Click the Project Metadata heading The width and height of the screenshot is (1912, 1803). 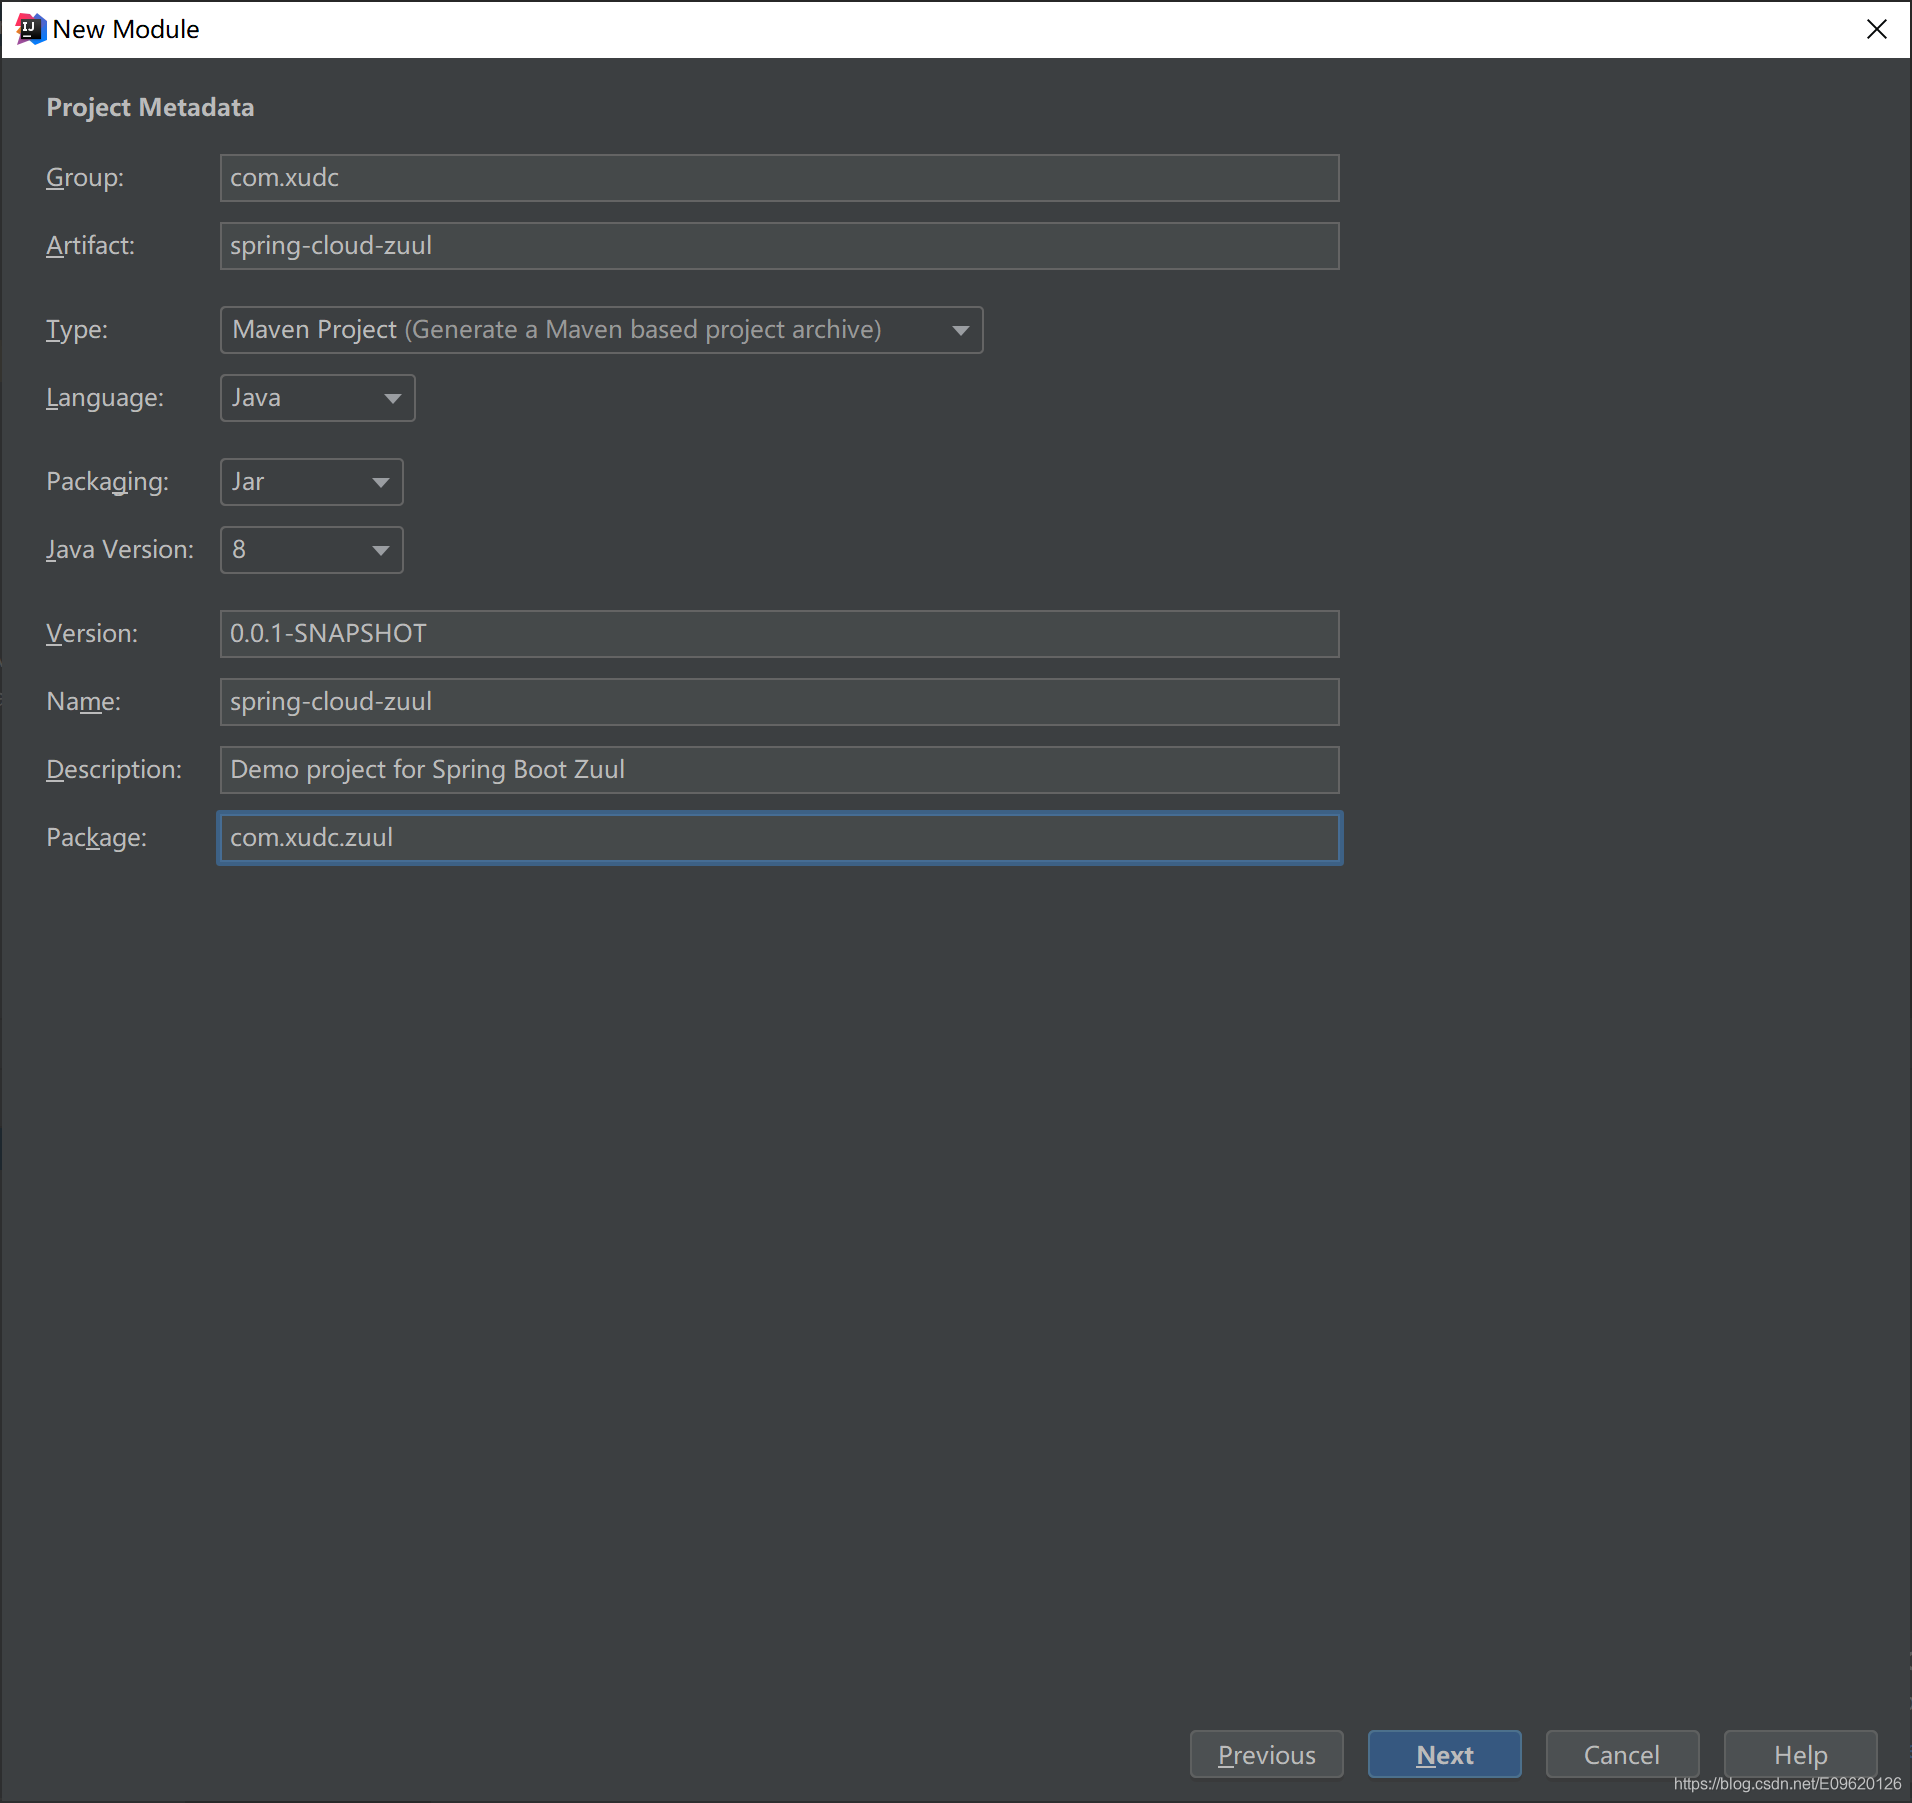(150, 107)
